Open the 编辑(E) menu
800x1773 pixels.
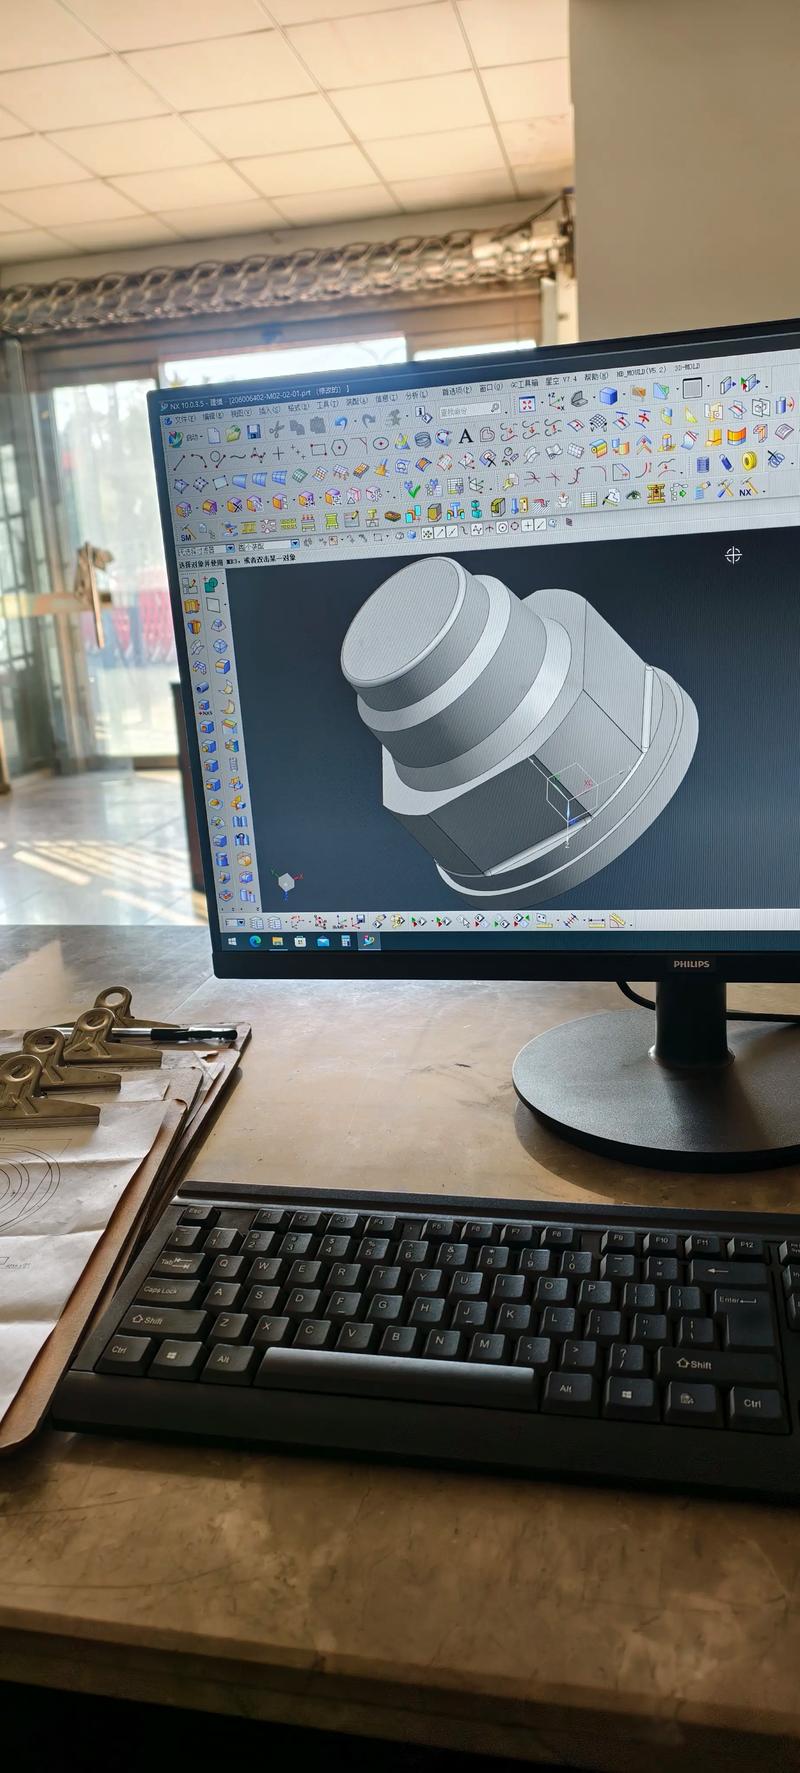click(213, 416)
